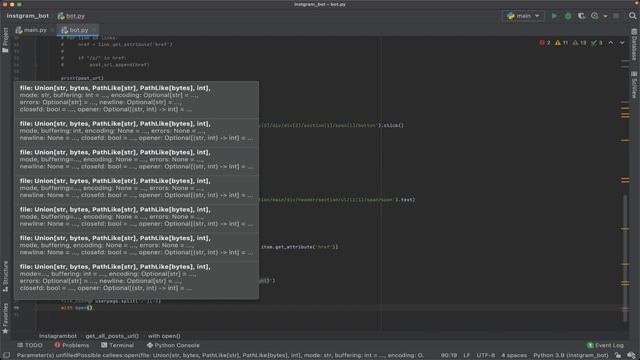
Task: Go to previous highlighted problem arrow
Action: click(611, 42)
